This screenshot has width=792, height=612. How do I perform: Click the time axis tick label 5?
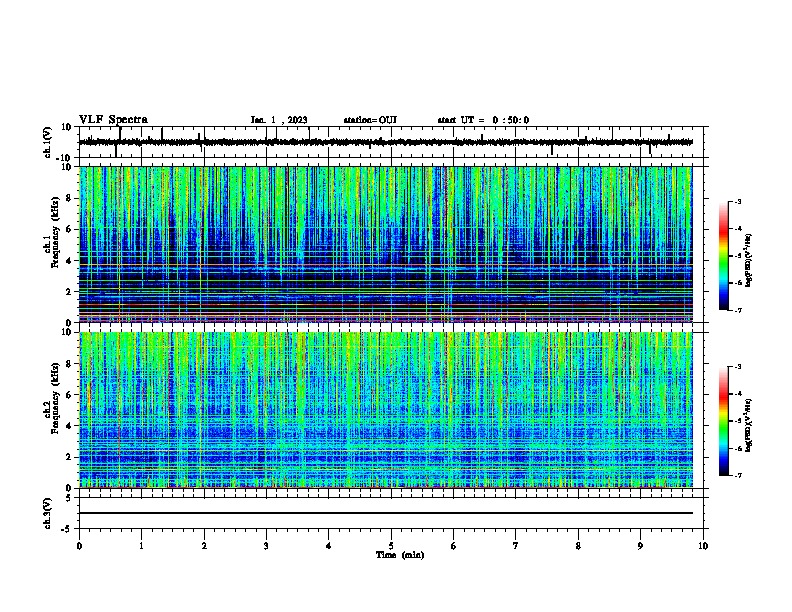click(x=391, y=546)
